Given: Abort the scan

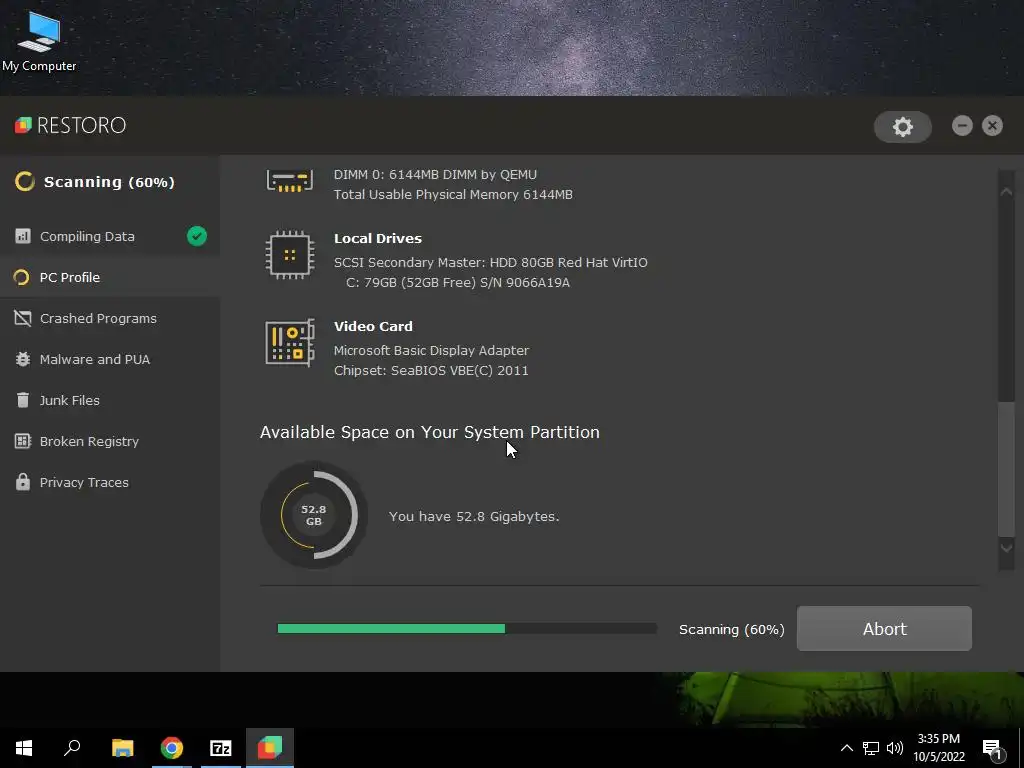Looking at the screenshot, I should coord(884,628).
